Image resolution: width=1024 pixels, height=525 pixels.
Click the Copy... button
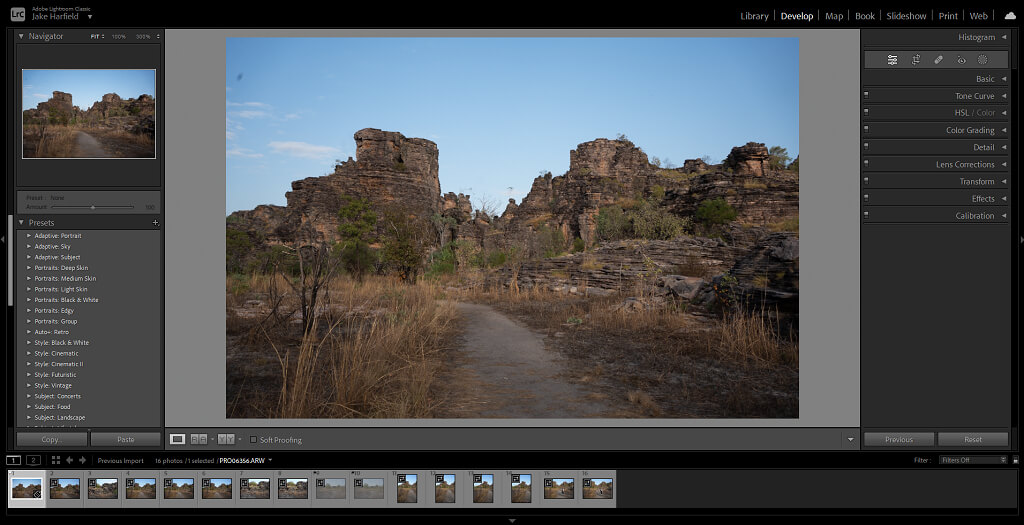(x=51, y=439)
